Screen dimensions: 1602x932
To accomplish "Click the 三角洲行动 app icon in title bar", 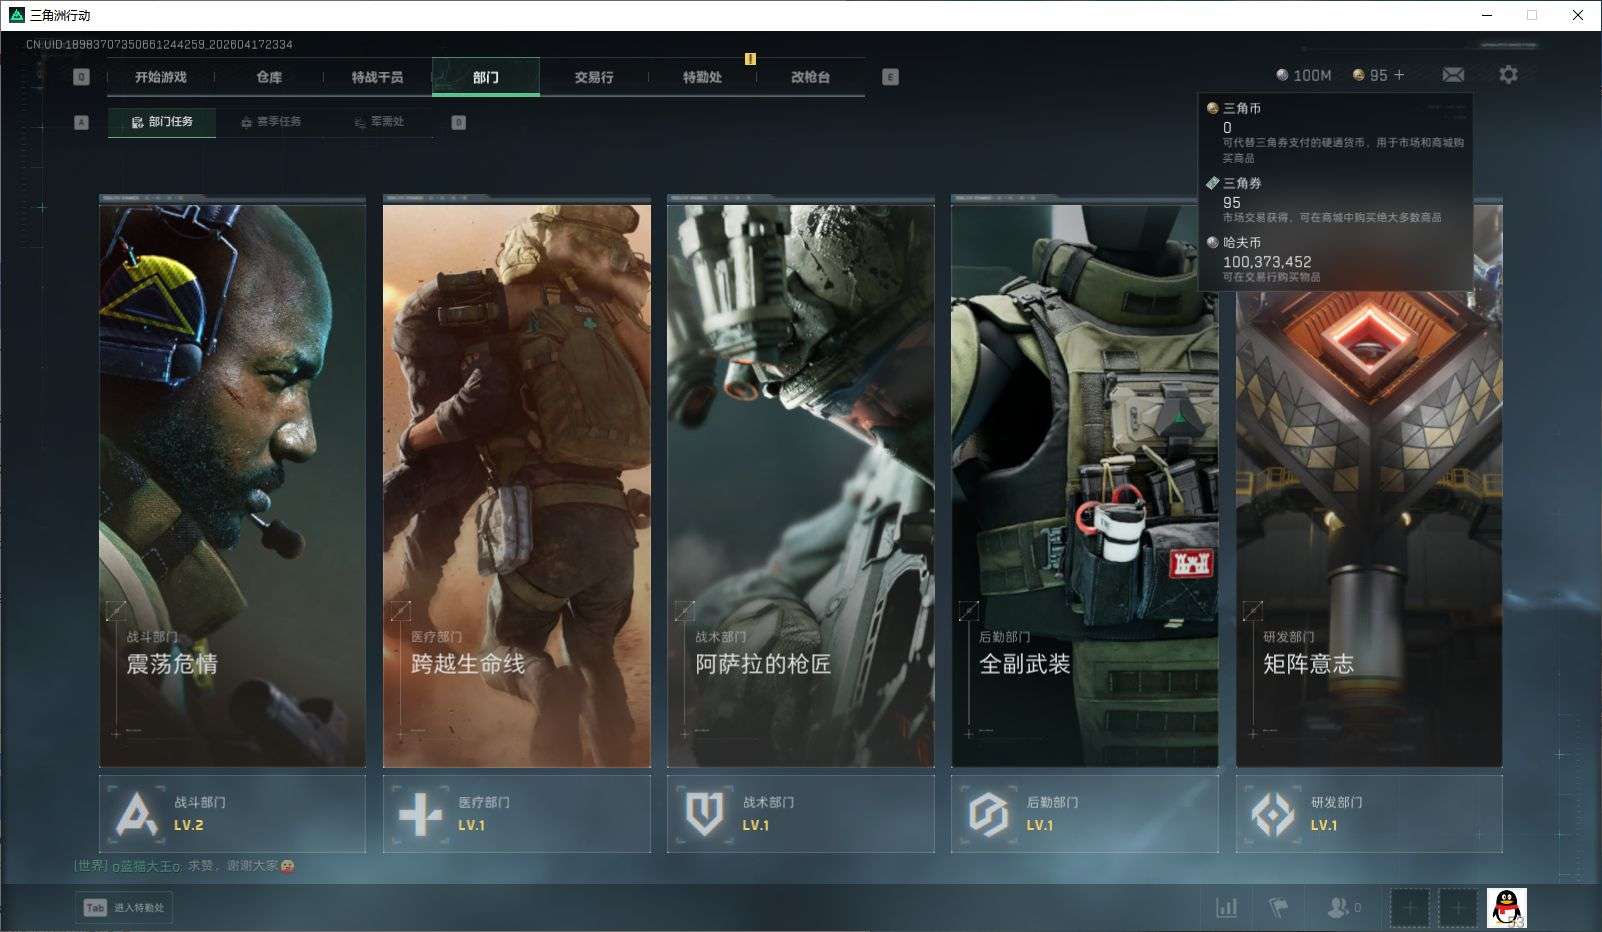I will click(x=16, y=15).
